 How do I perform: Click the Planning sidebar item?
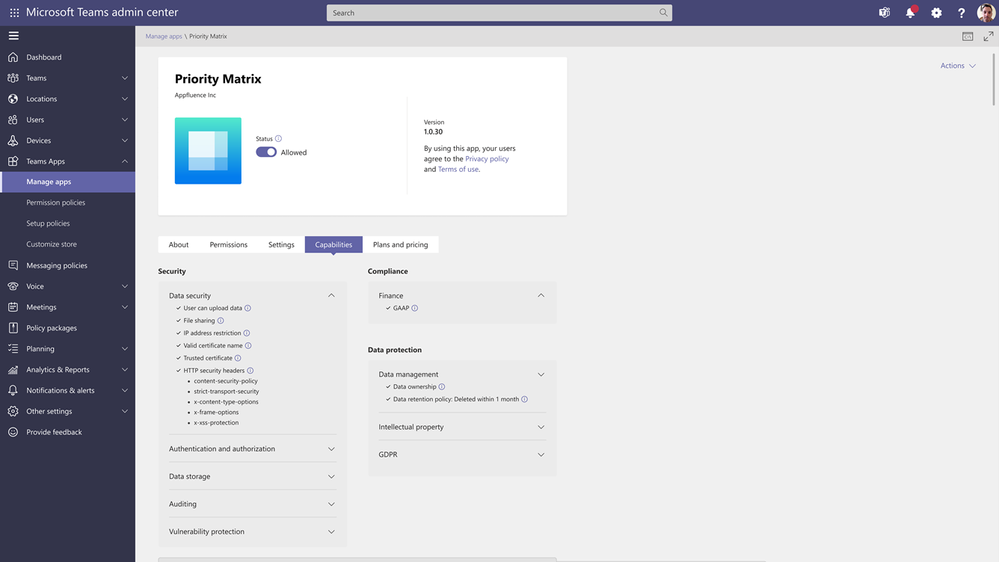[68, 349]
